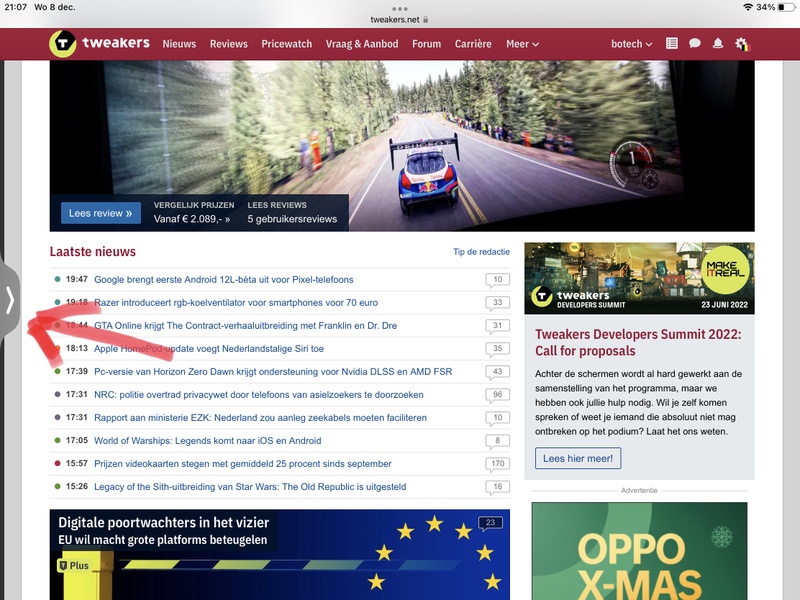Click the Lees review button
This screenshot has height=600, width=800.
(101, 213)
